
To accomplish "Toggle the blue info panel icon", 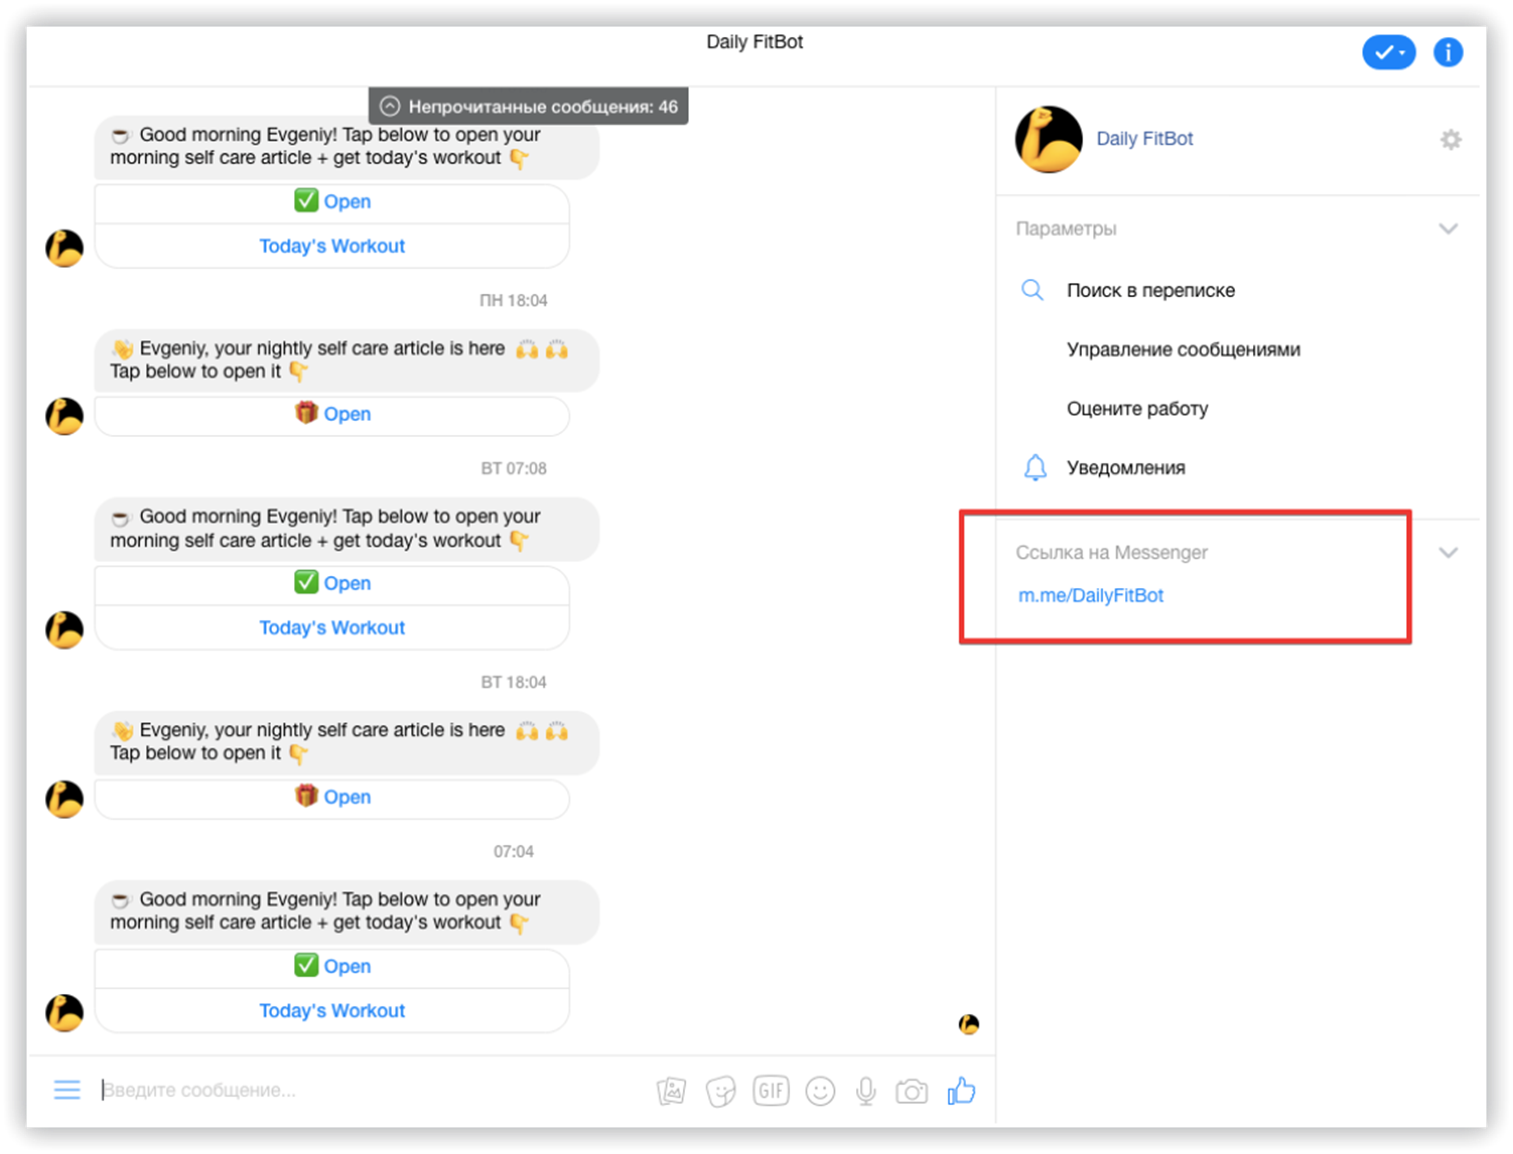I will pyautogui.click(x=1448, y=52).
